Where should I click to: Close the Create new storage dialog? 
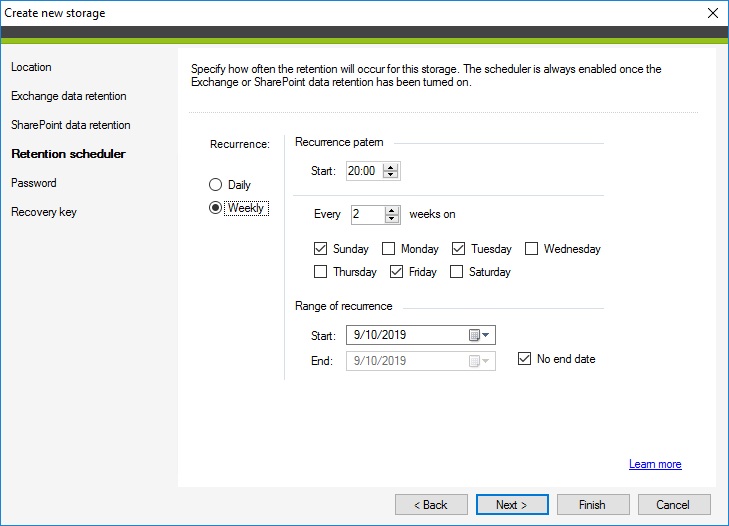(x=713, y=13)
